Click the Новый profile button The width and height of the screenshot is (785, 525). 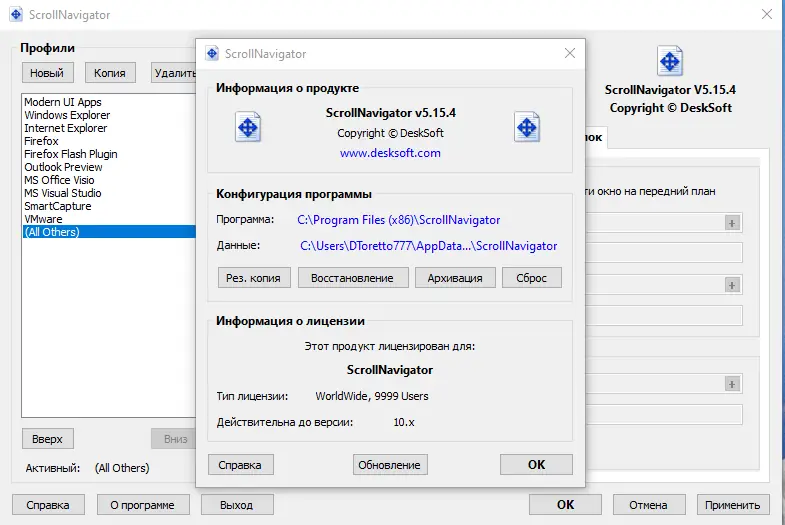[48, 73]
